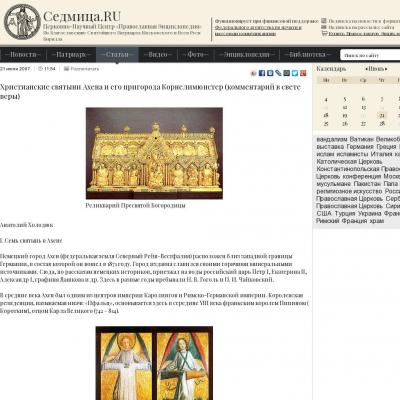The width and height of the screenshot is (400, 400).
Task: Click the Католическая Церковь tag link
Action: coord(349,162)
